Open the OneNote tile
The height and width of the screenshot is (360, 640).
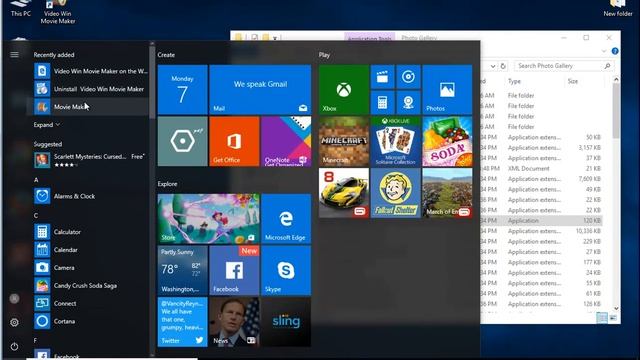[286, 141]
